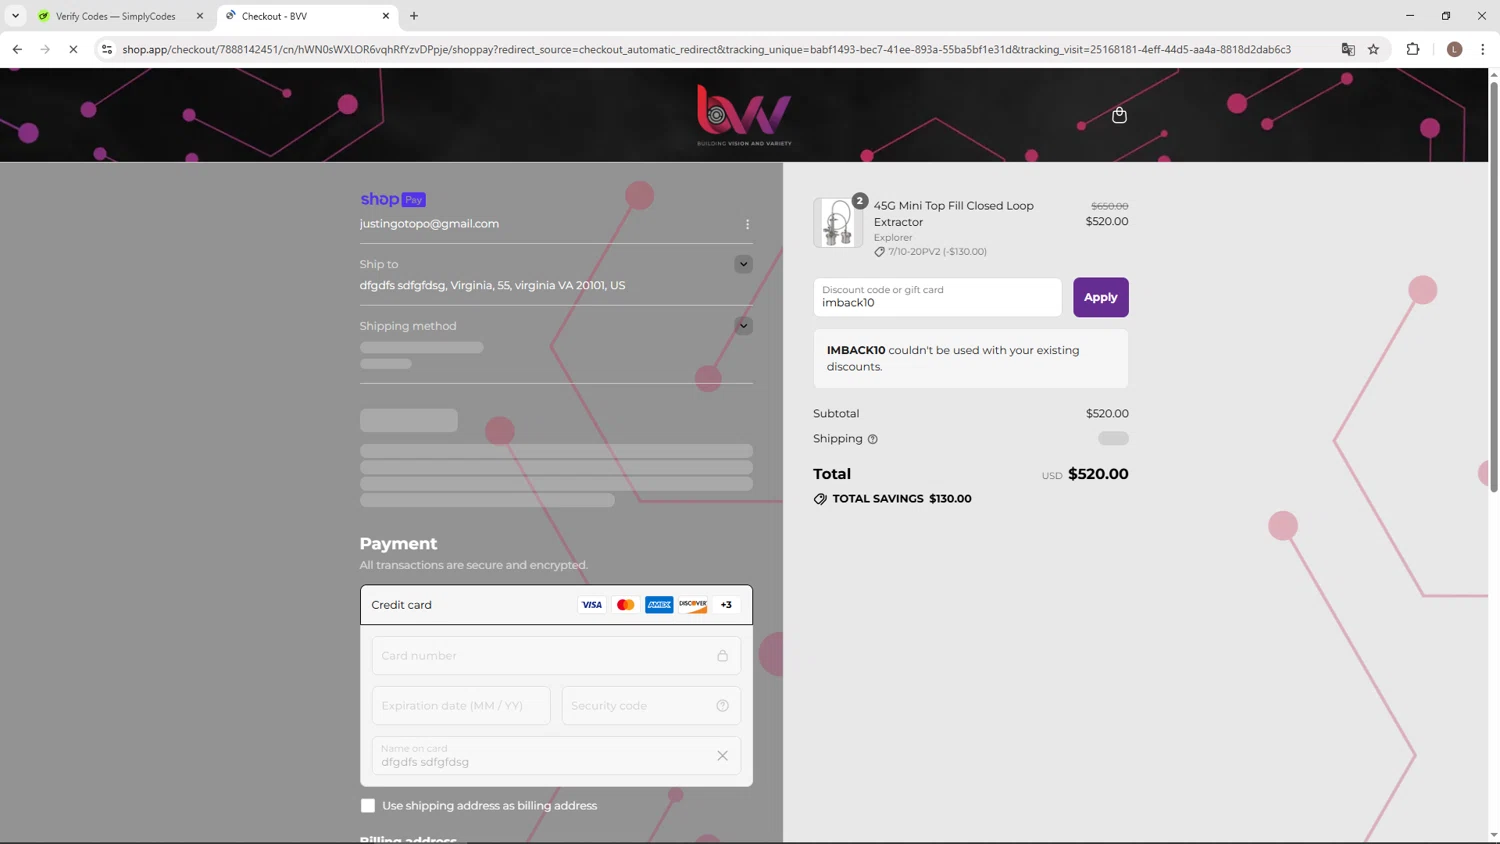The height and width of the screenshot is (844, 1500).
Task: Click the Shop Pay logo
Action: 393,199
